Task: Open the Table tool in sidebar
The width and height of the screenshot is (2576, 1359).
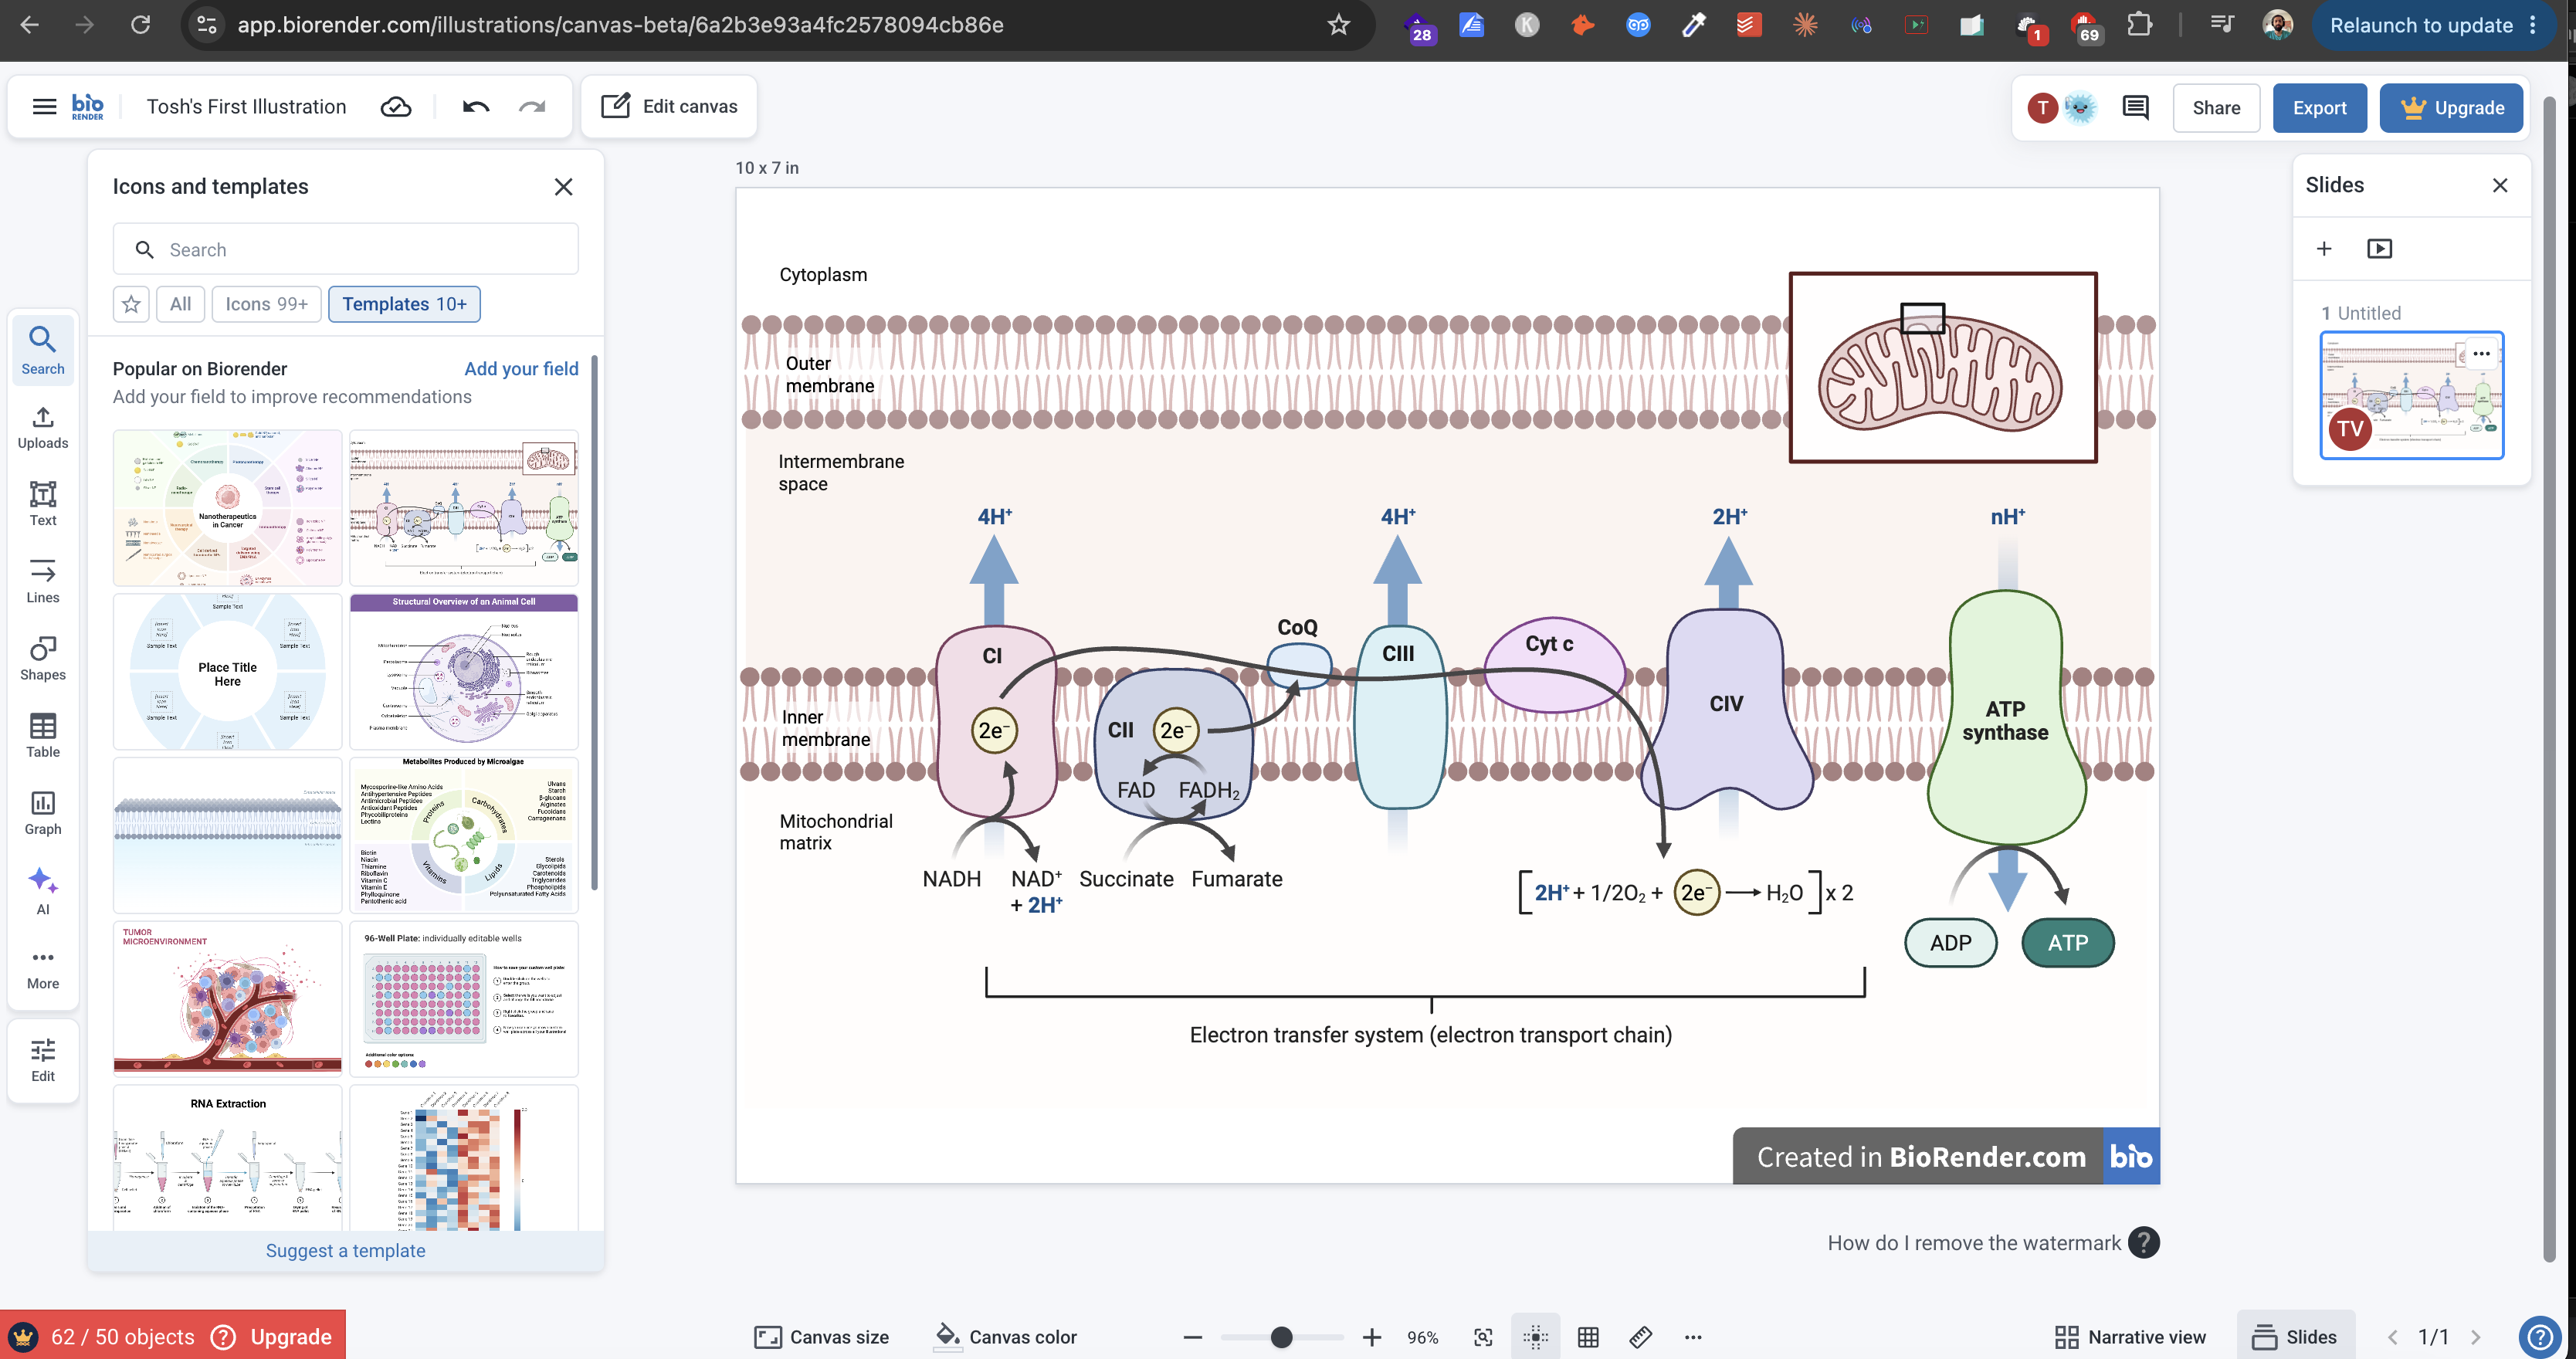Action: point(42,736)
